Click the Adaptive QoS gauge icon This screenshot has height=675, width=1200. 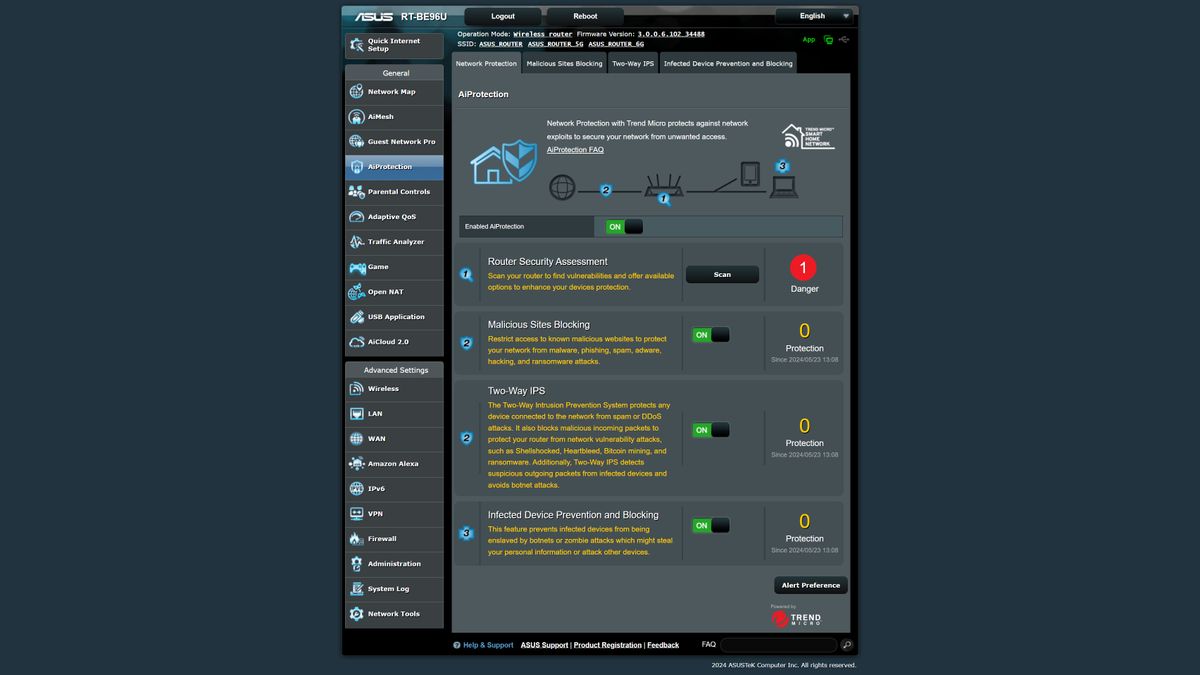tap(357, 217)
